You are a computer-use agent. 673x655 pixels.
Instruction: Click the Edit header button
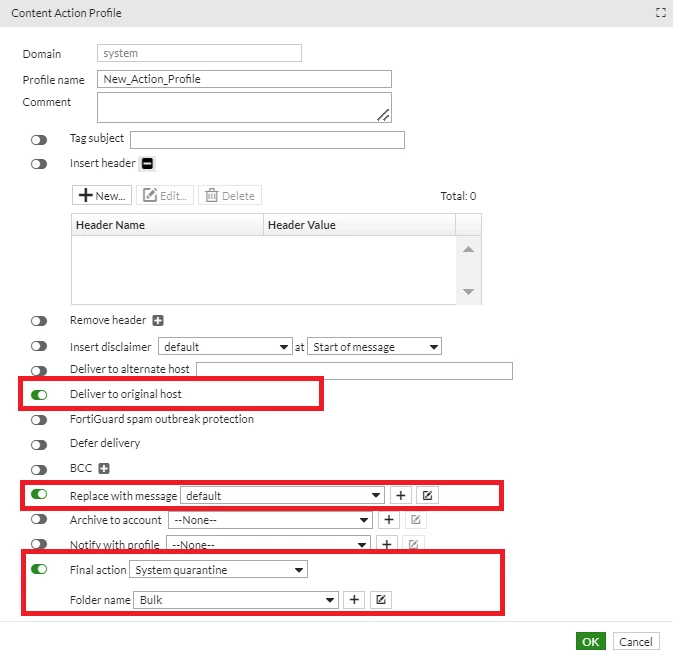(165, 195)
